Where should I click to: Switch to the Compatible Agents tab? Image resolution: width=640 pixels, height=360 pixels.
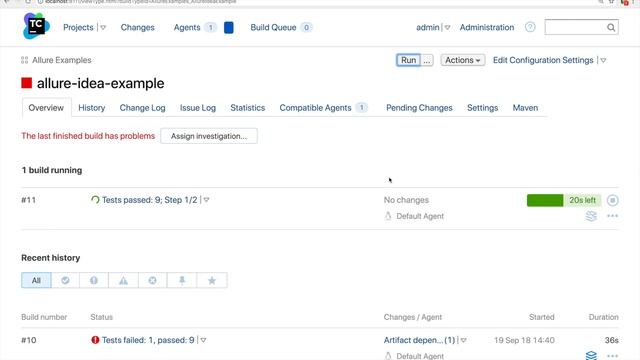323,108
